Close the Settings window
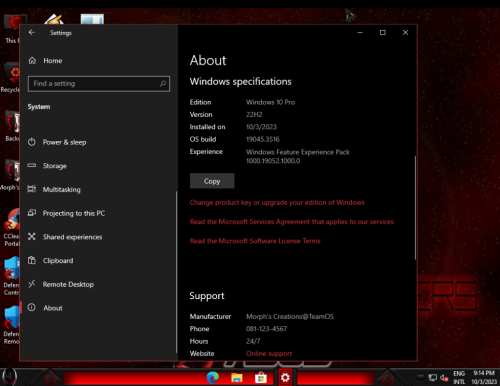The width and height of the screenshot is (500, 386). [x=405, y=32]
